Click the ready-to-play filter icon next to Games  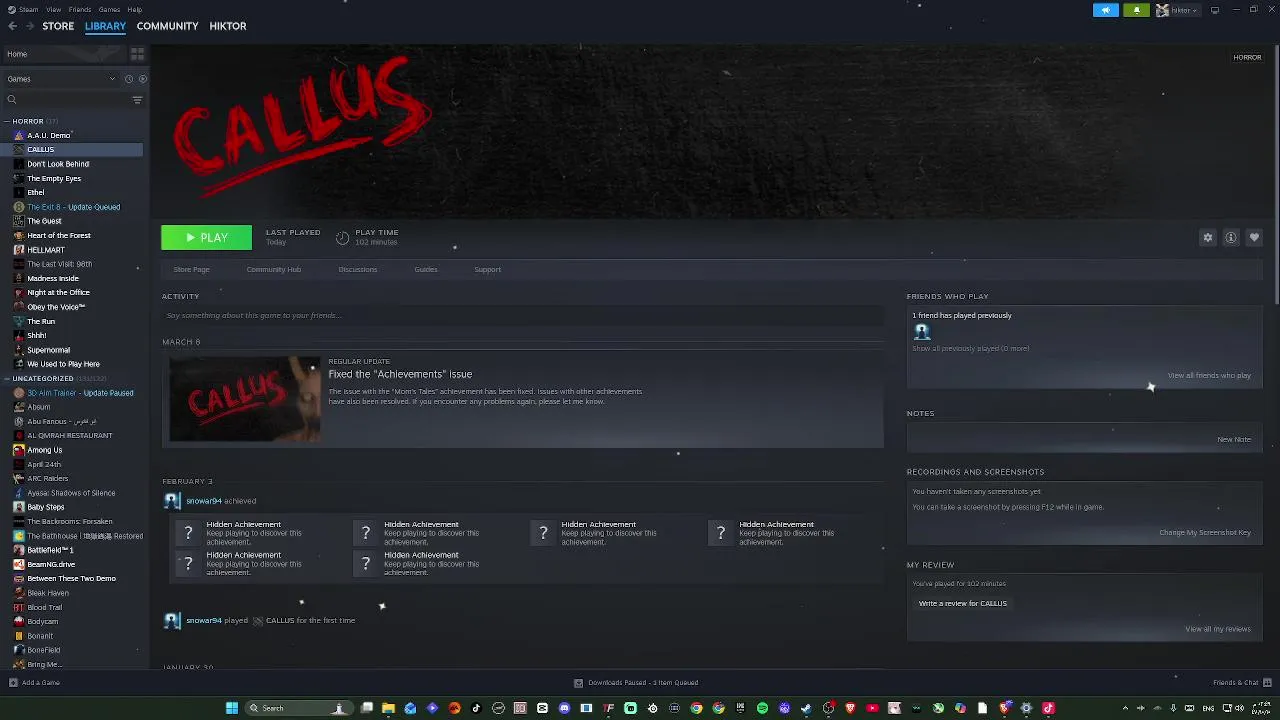(142, 79)
